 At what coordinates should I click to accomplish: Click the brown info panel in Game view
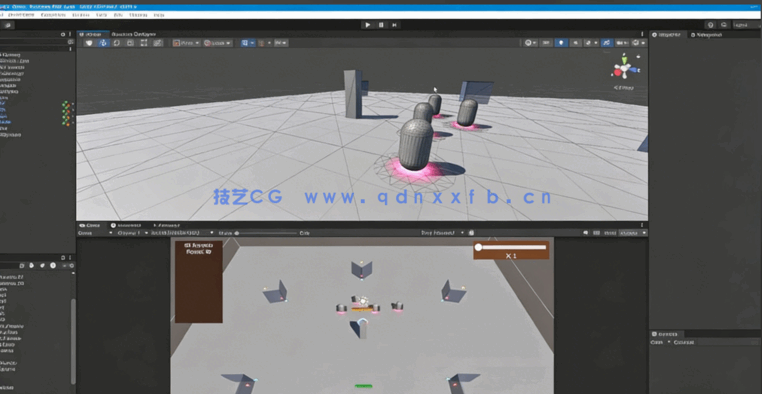199,281
